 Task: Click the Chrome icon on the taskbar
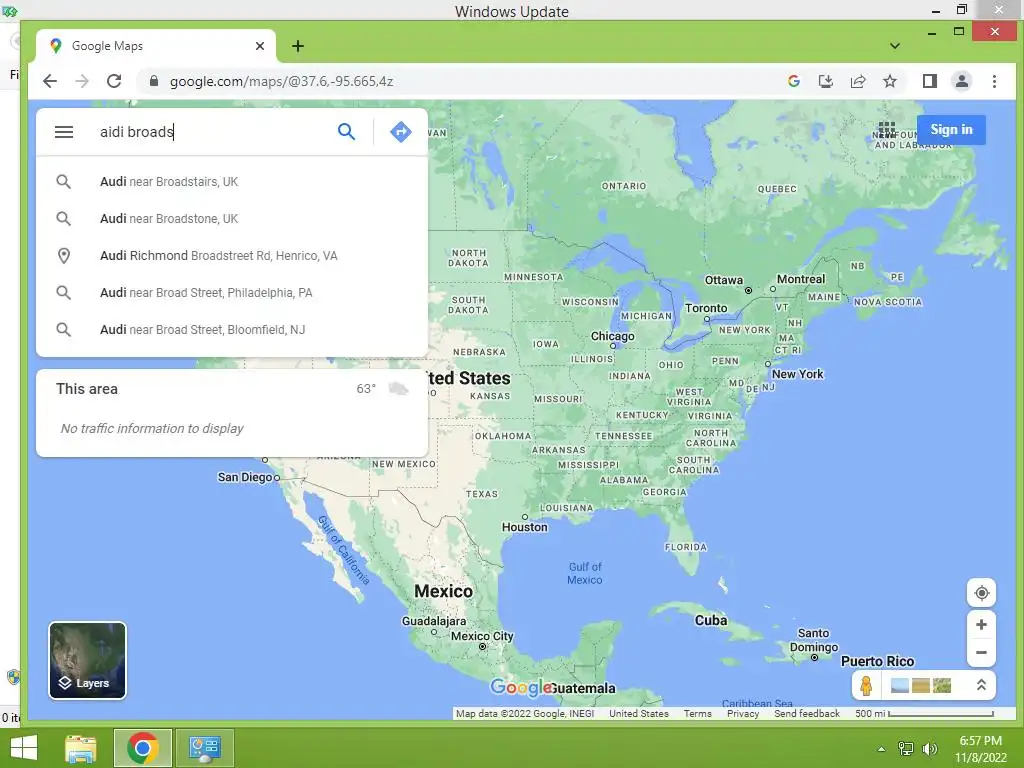tap(142, 748)
